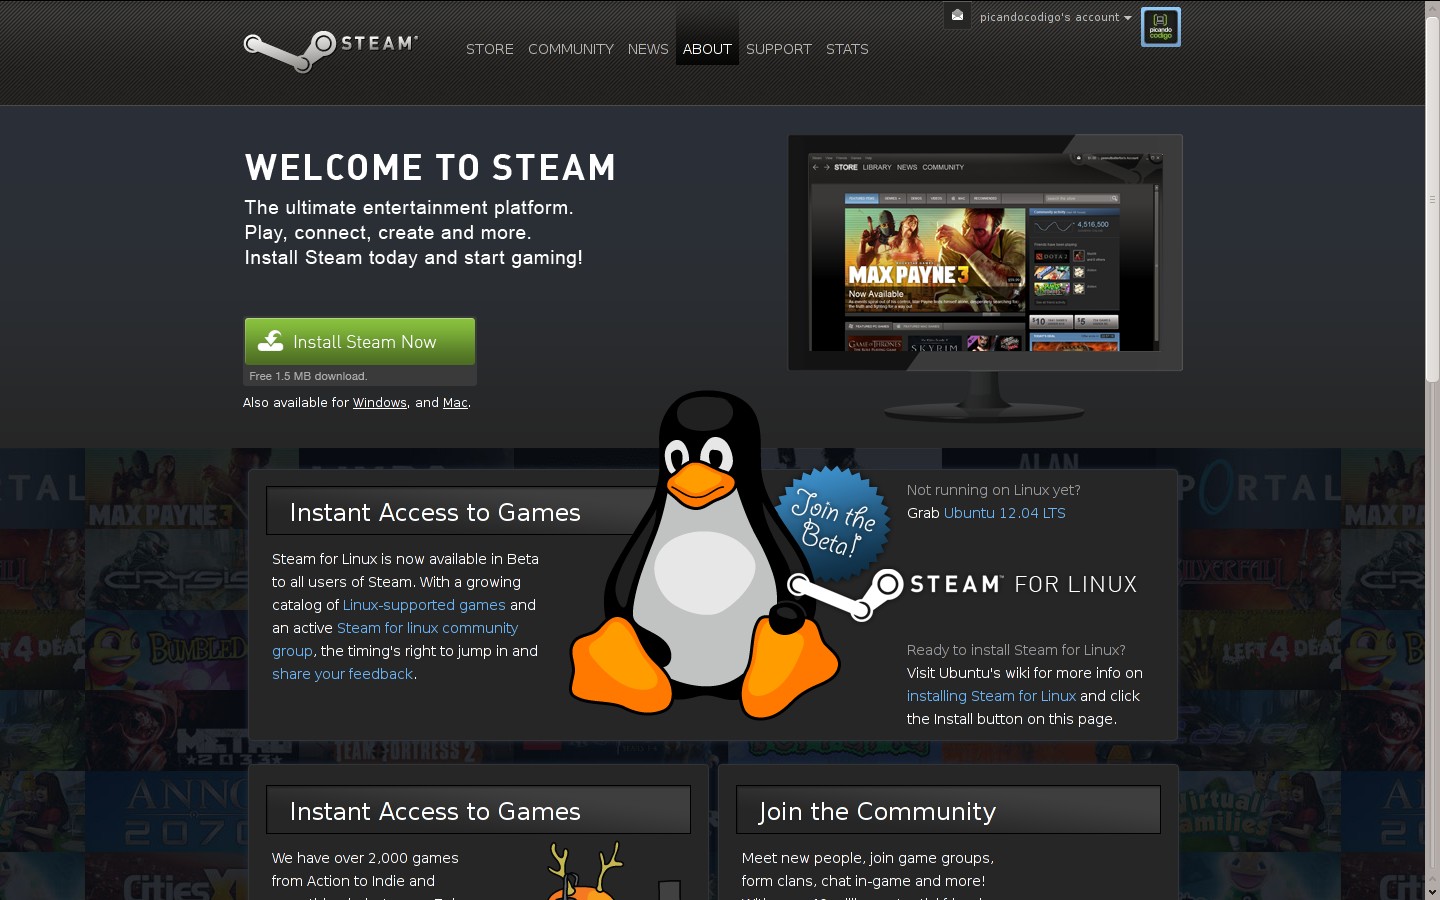
Task: Go to the News section
Action: tap(648, 49)
